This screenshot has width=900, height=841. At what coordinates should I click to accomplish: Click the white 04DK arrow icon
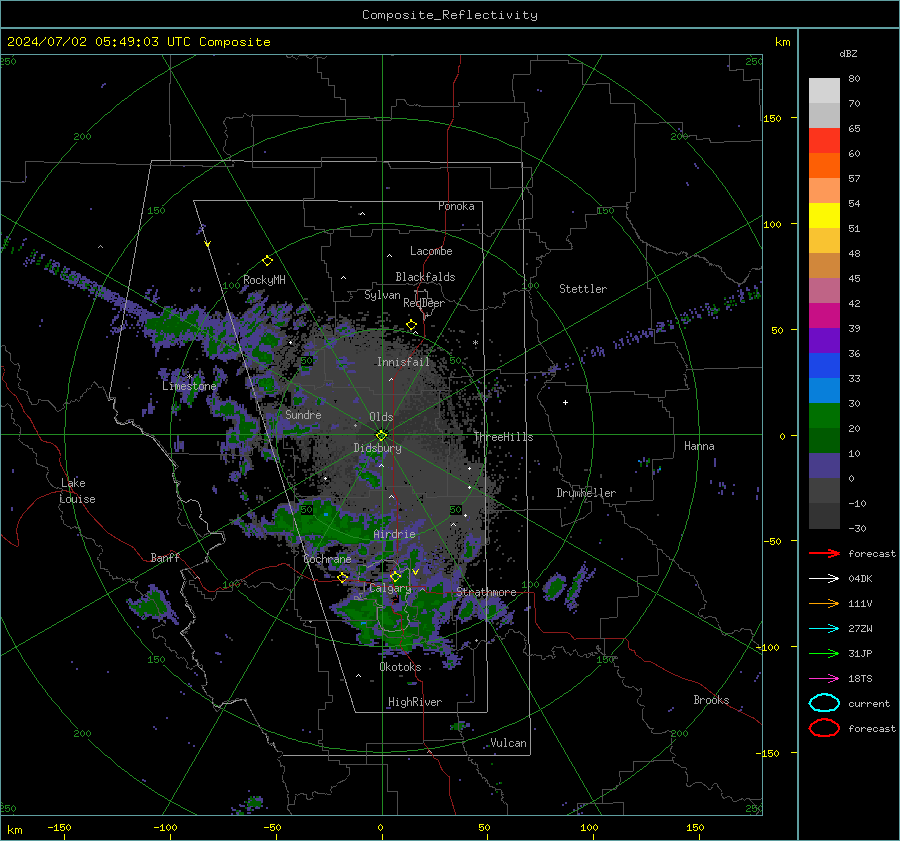pos(824,579)
